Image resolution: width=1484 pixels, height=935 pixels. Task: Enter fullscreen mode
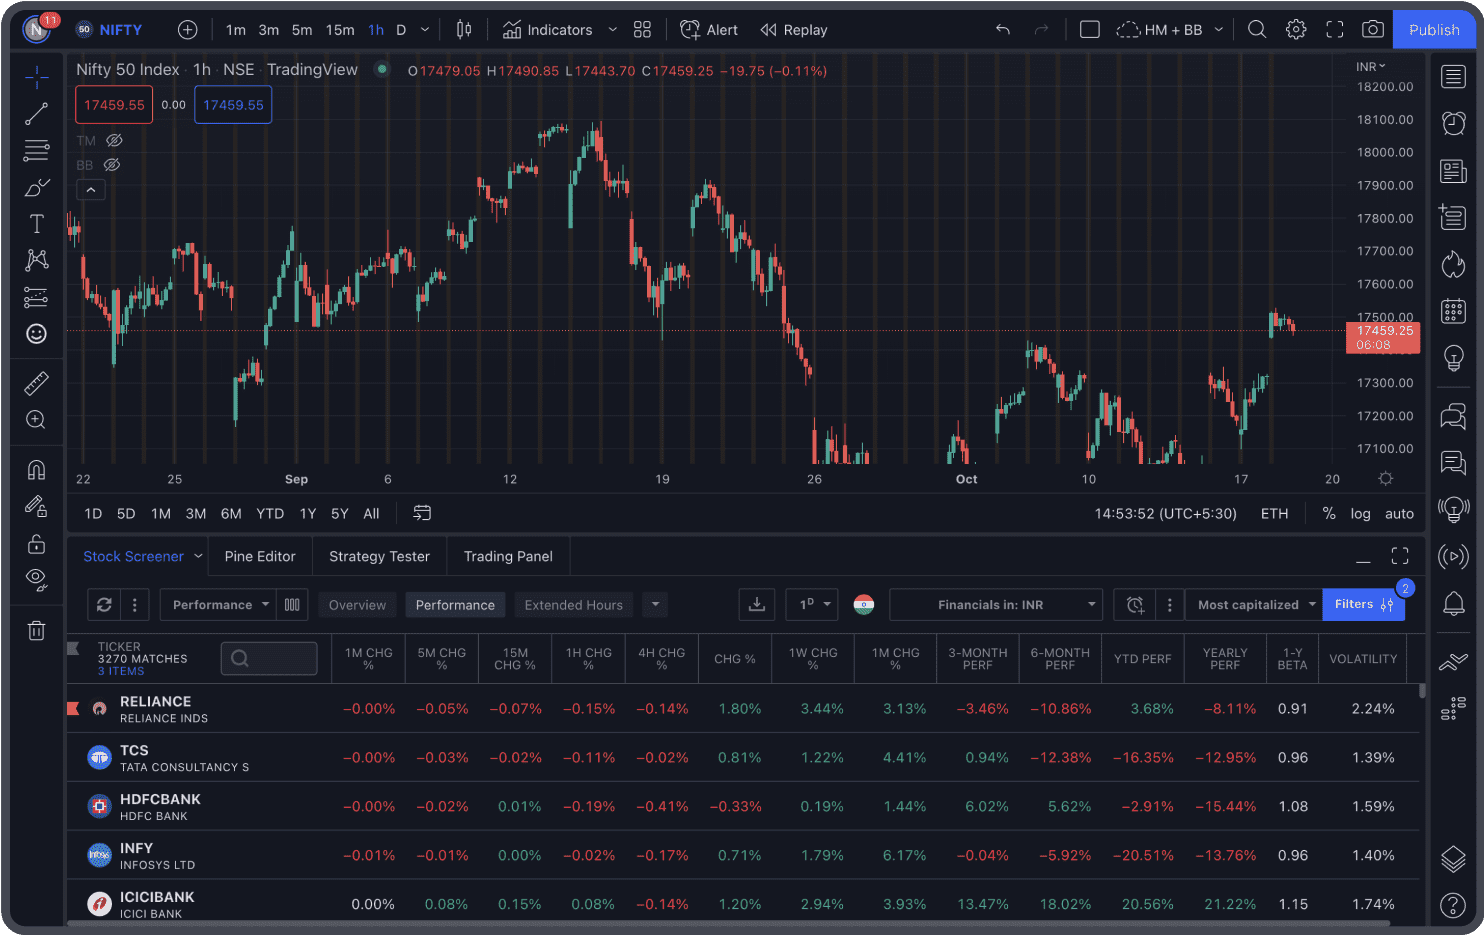coord(1335,30)
